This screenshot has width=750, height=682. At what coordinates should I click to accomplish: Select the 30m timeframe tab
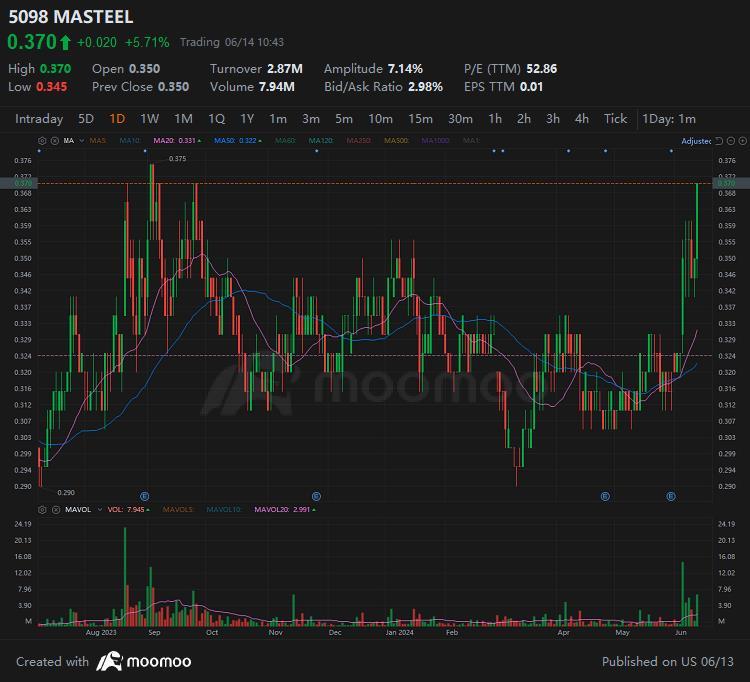point(460,119)
